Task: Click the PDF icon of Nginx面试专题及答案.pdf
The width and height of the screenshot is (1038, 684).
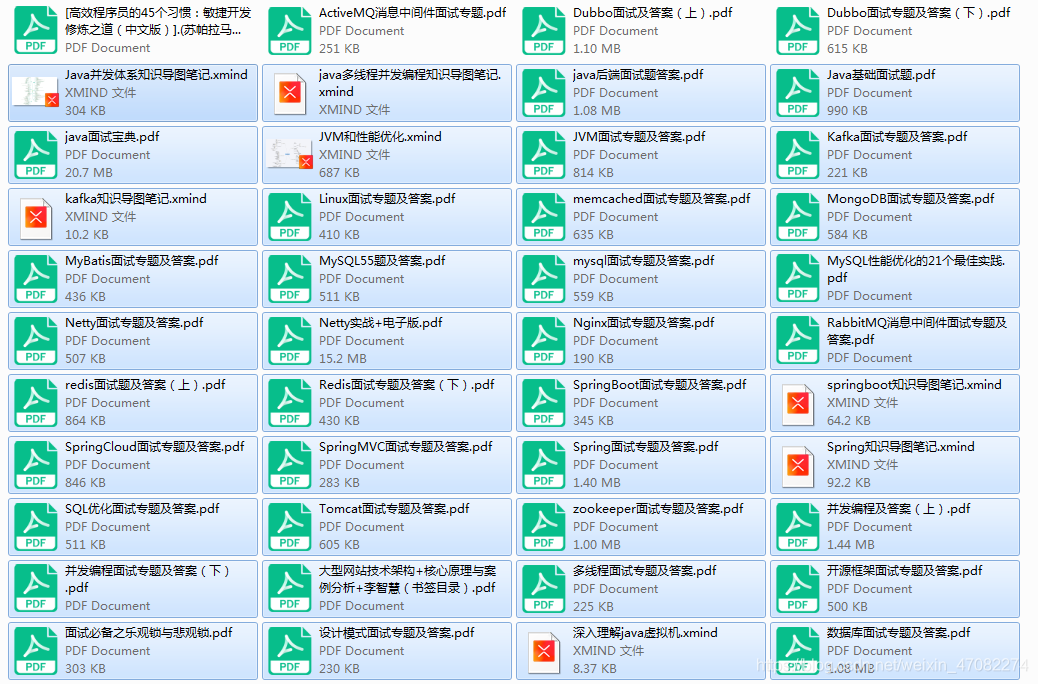Action: pyautogui.click(x=543, y=341)
